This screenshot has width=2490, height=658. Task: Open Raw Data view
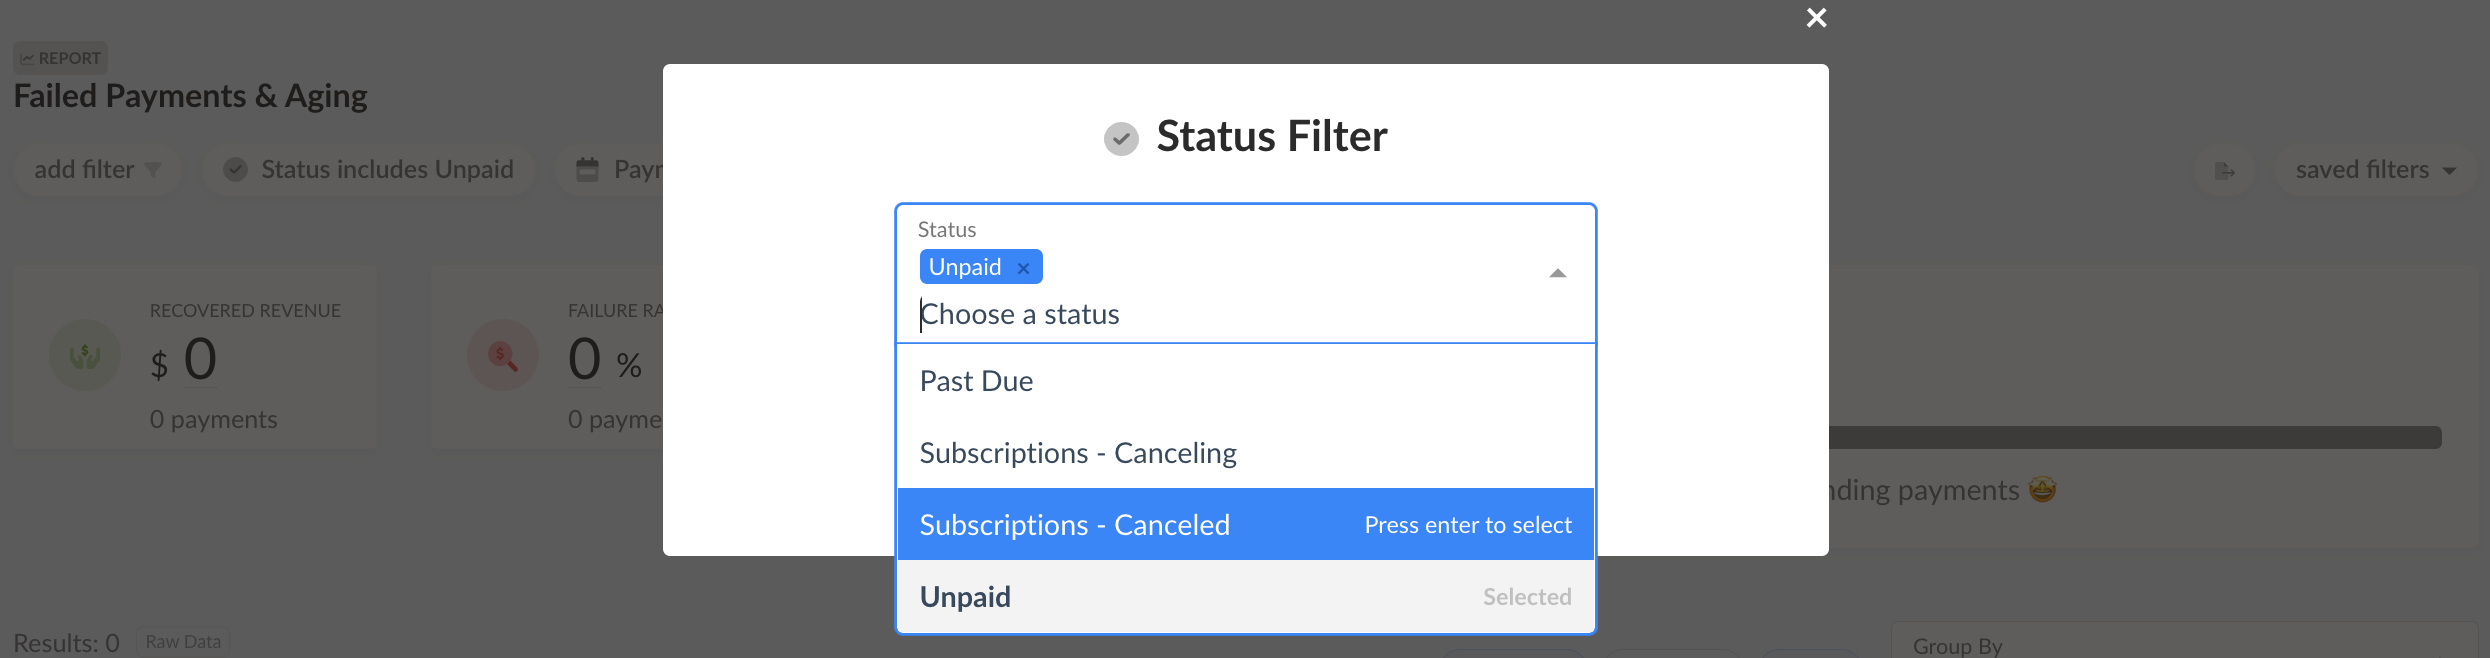coord(183,642)
